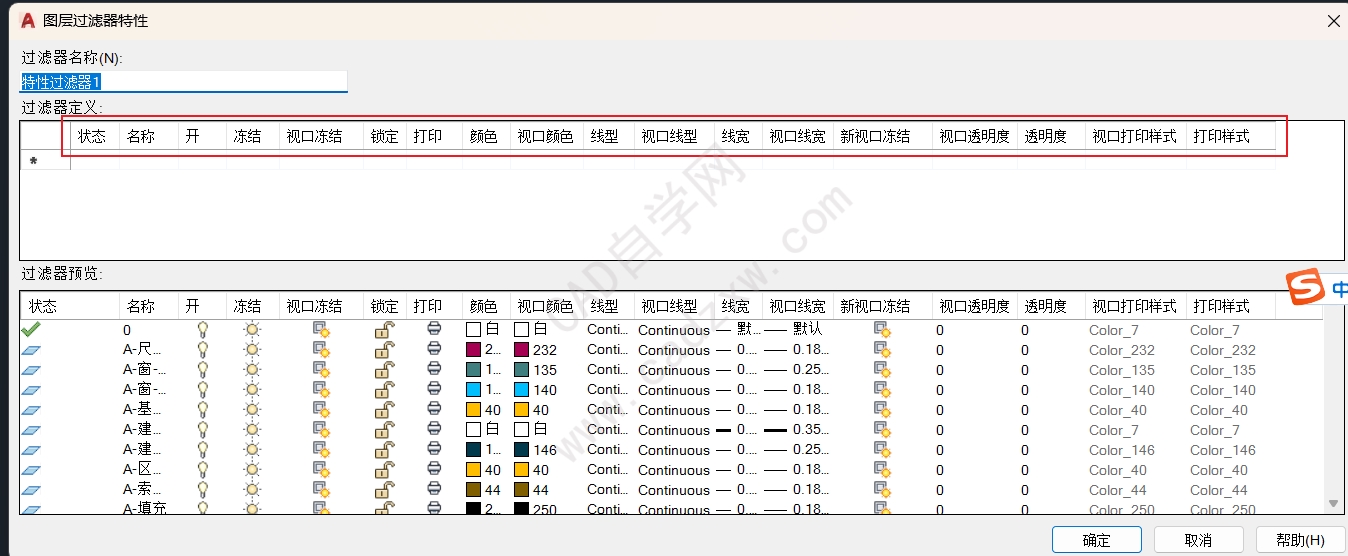Click the 取消 button

click(1198, 540)
